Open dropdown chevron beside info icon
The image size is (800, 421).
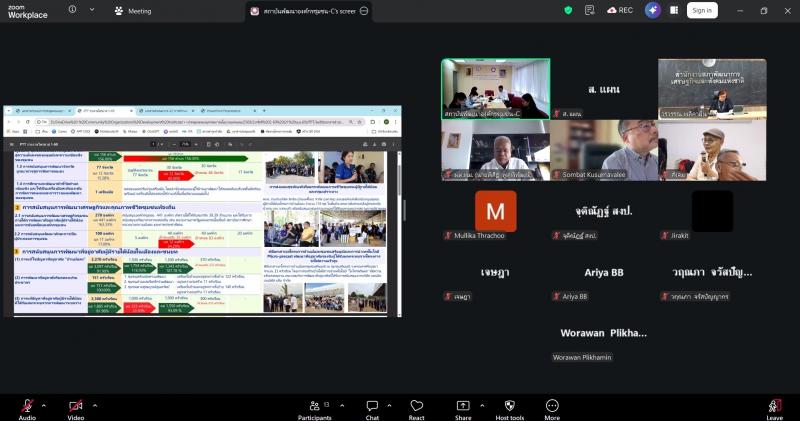click(x=92, y=9)
